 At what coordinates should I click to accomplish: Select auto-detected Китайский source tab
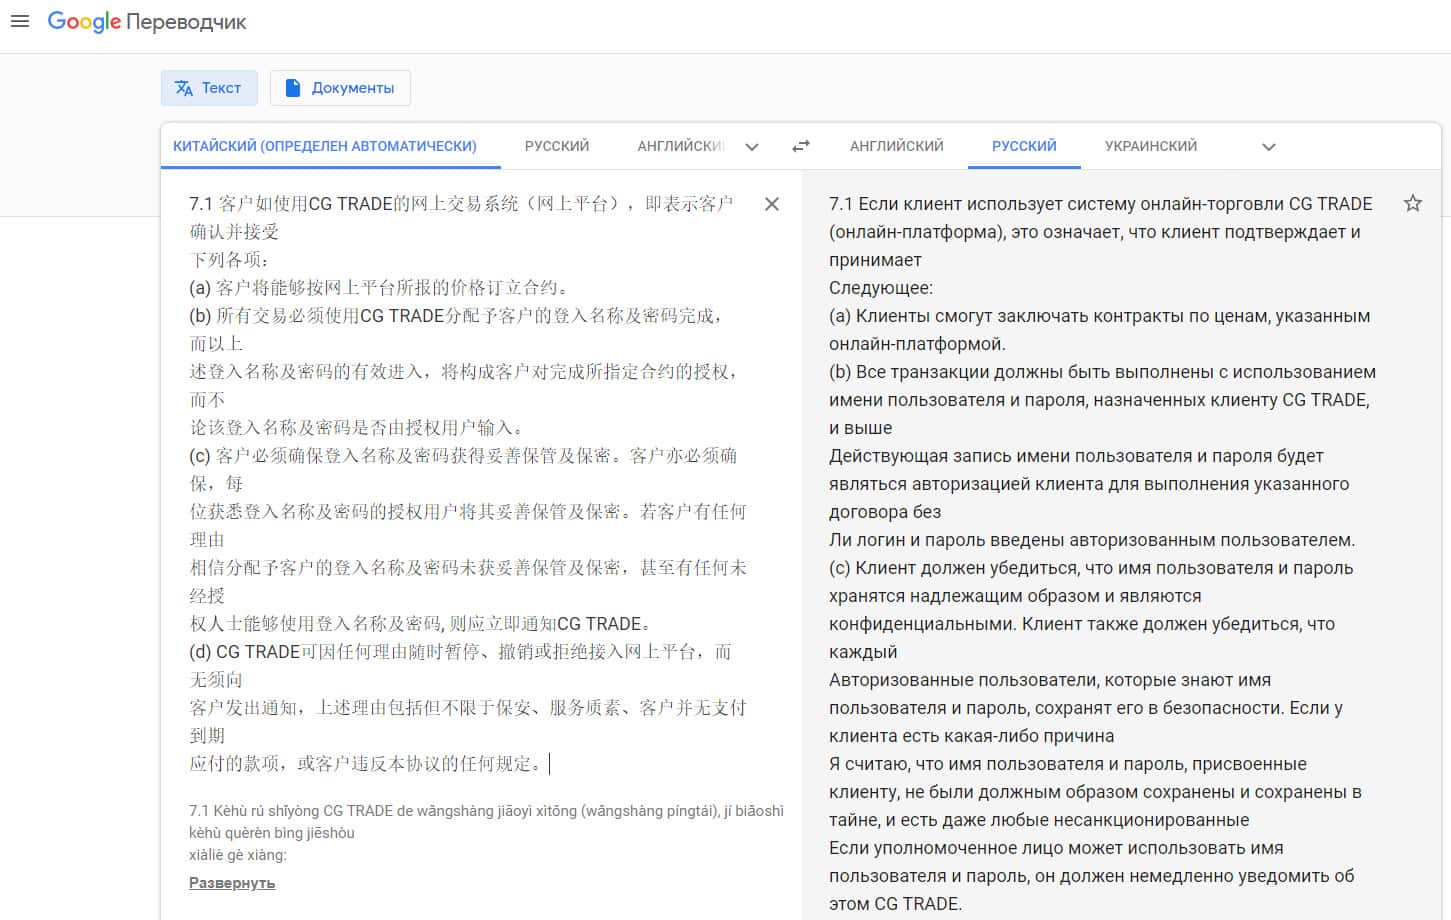(x=324, y=146)
